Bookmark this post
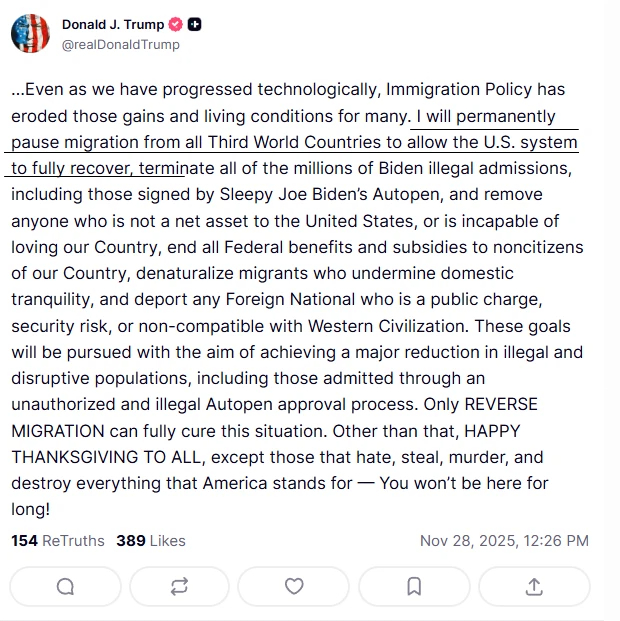The height and width of the screenshot is (621, 620). point(413,587)
